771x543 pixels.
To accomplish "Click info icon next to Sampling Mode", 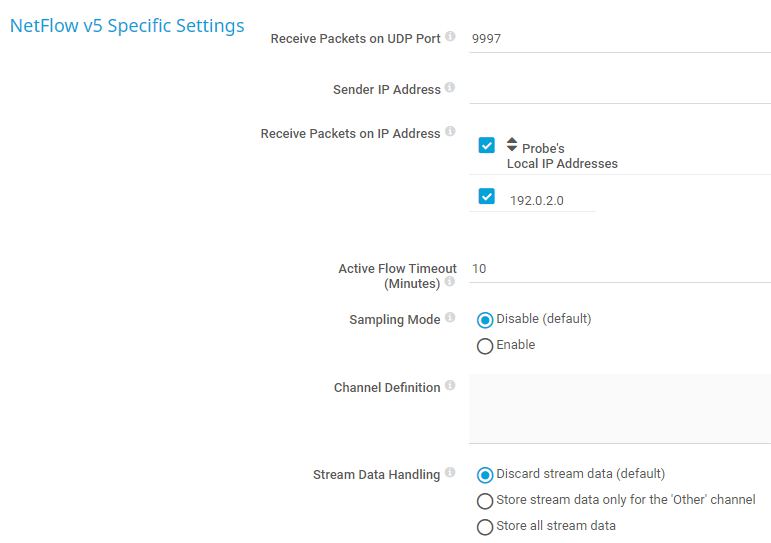I will [x=450, y=318].
